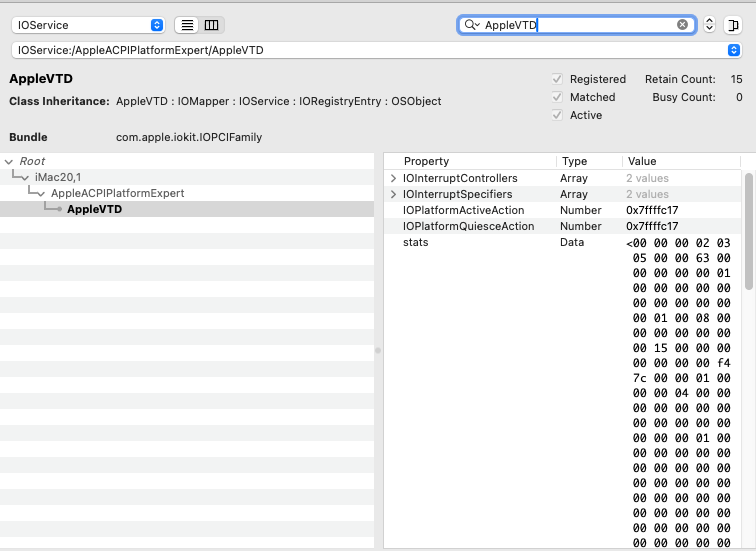Select the IOPlatformQuiesceAction property row

point(562,226)
